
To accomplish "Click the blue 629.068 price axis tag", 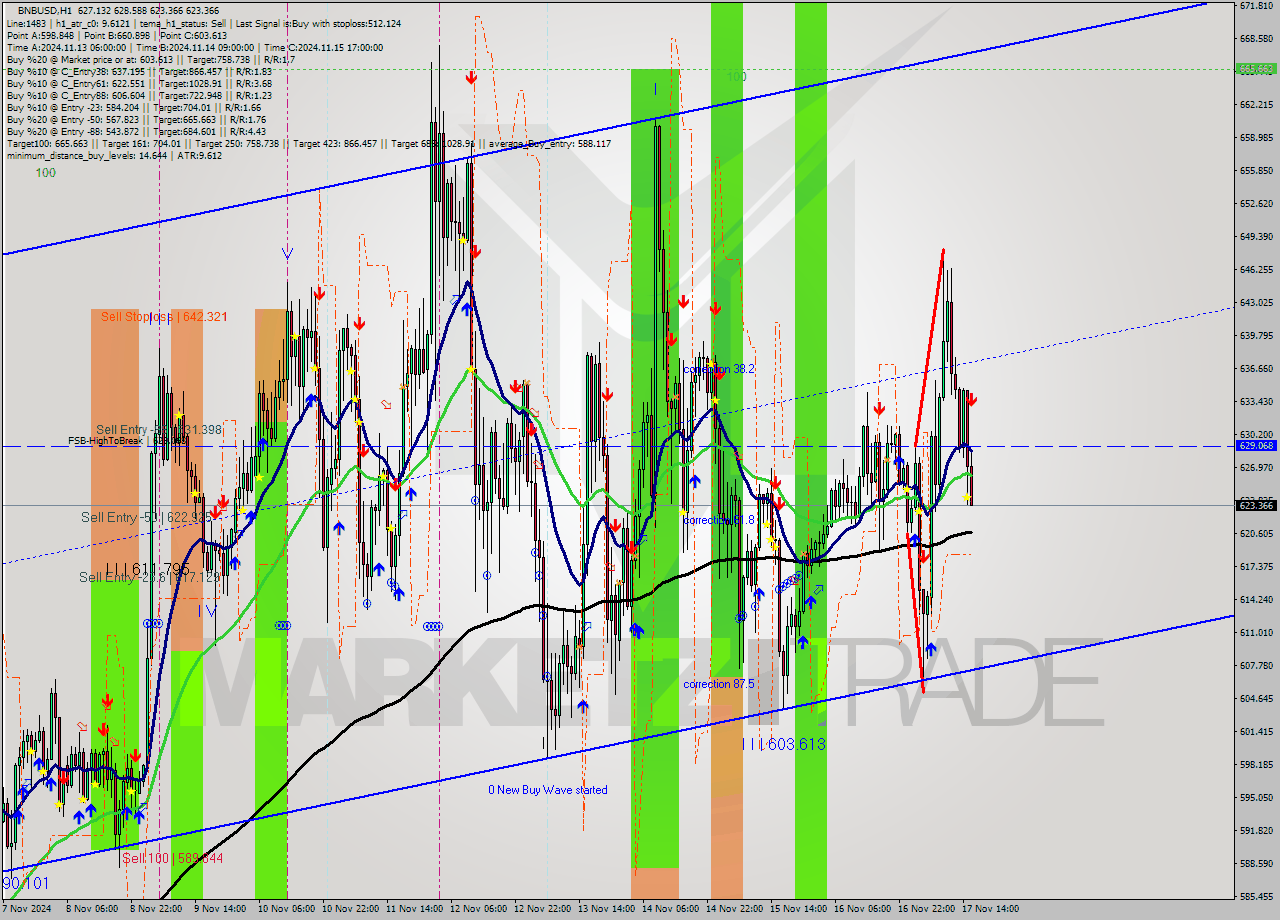I will pos(1256,446).
